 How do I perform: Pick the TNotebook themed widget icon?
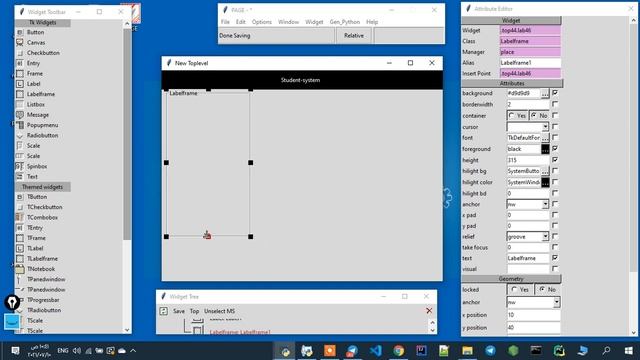click(20, 269)
